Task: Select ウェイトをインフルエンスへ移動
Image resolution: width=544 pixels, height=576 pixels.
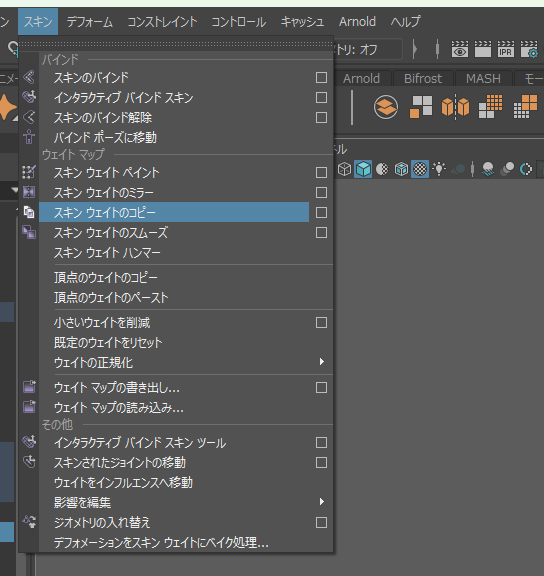Action: tap(186, 482)
